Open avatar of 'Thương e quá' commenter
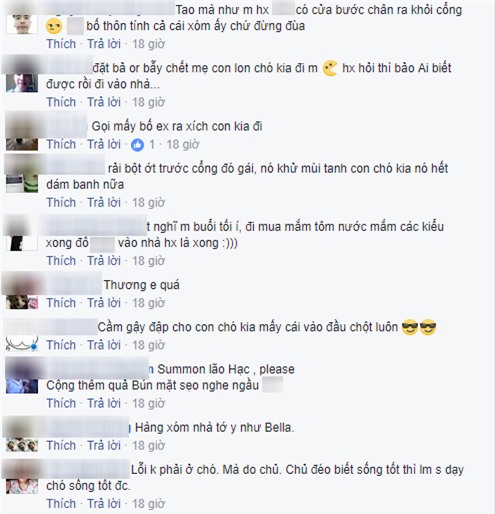The image size is (495, 514). pos(22,301)
